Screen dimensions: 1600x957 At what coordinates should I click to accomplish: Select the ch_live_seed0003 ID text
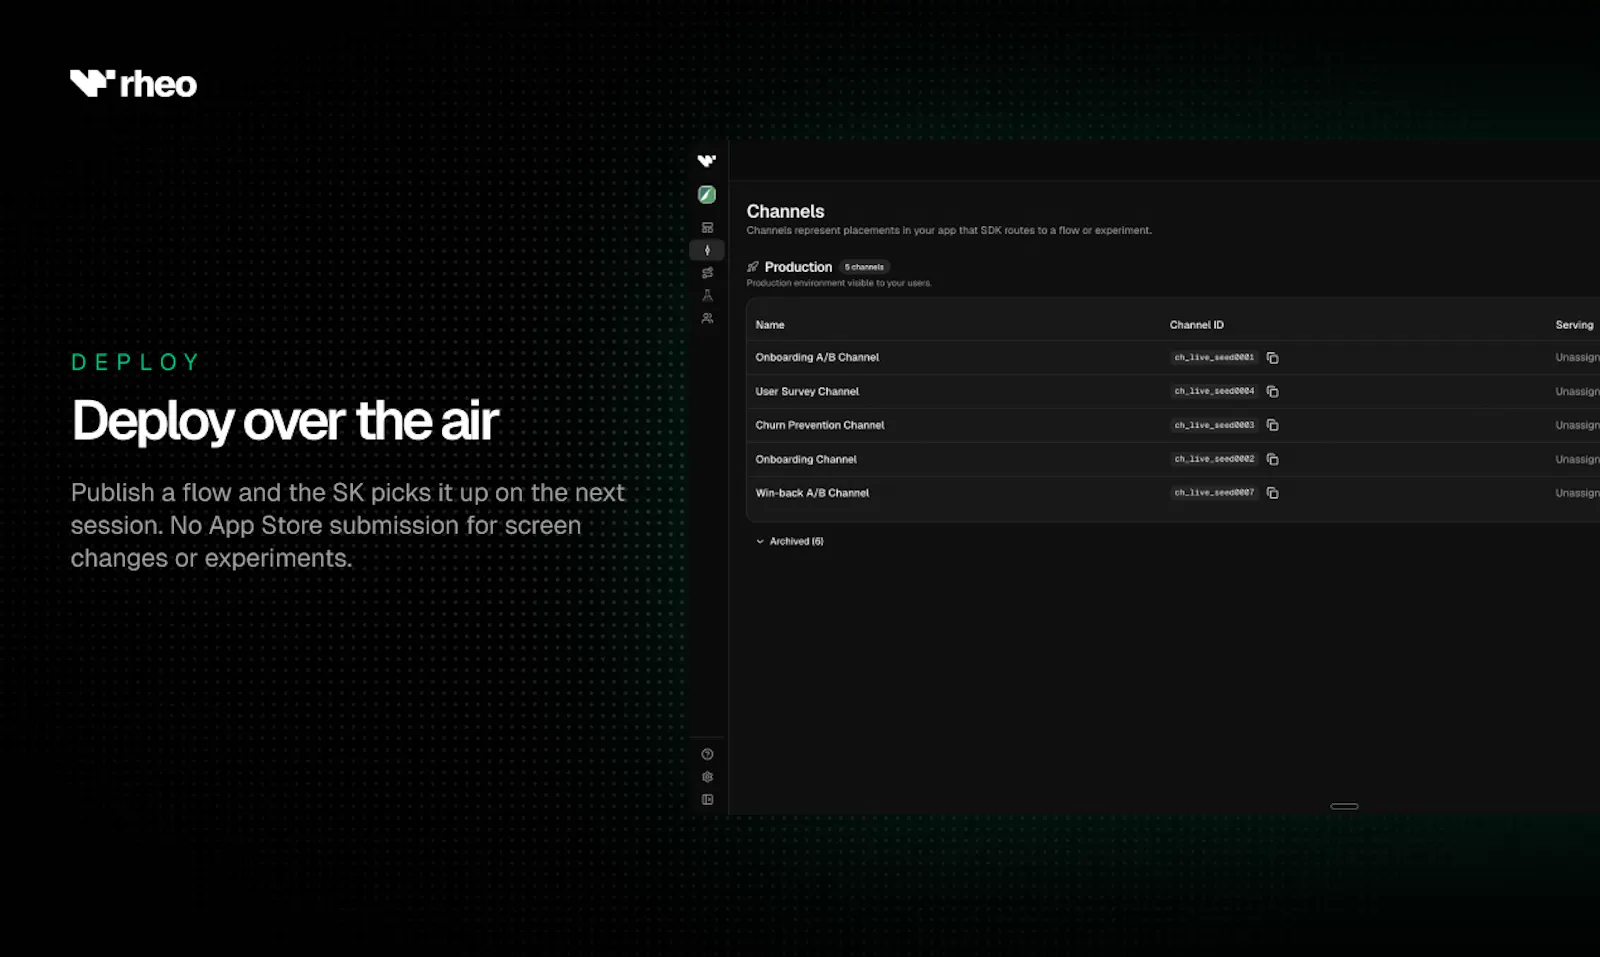pyautogui.click(x=1214, y=425)
